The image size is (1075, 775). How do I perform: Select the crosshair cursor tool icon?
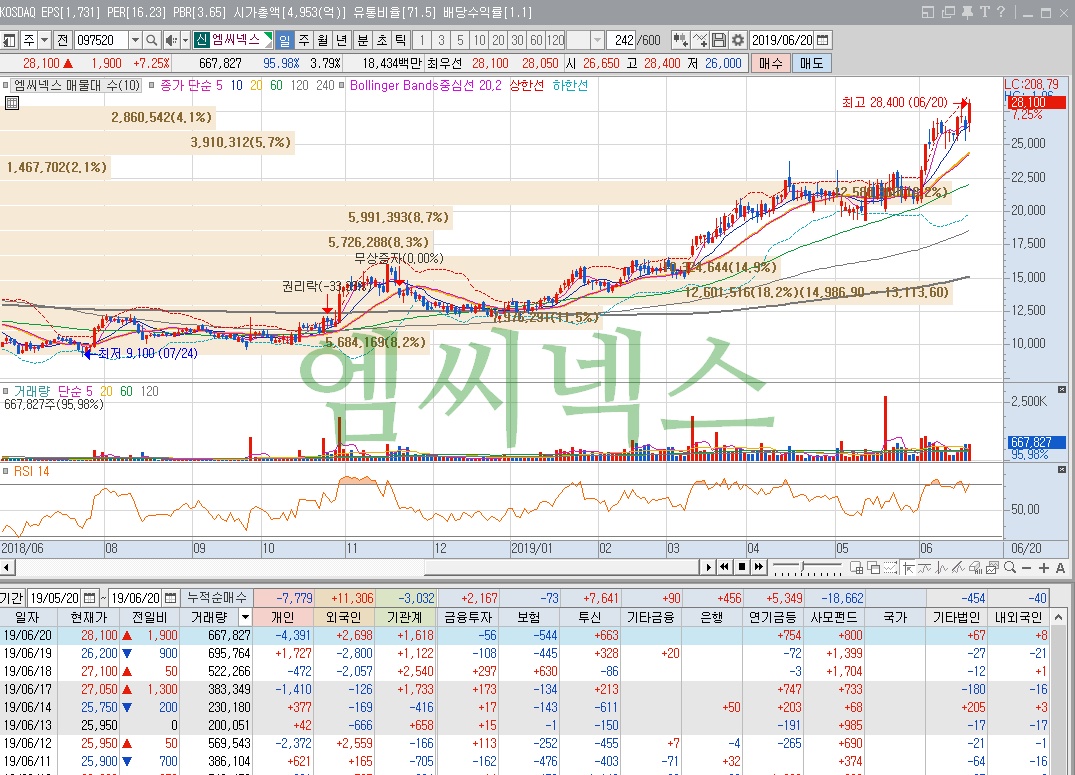(x=908, y=567)
